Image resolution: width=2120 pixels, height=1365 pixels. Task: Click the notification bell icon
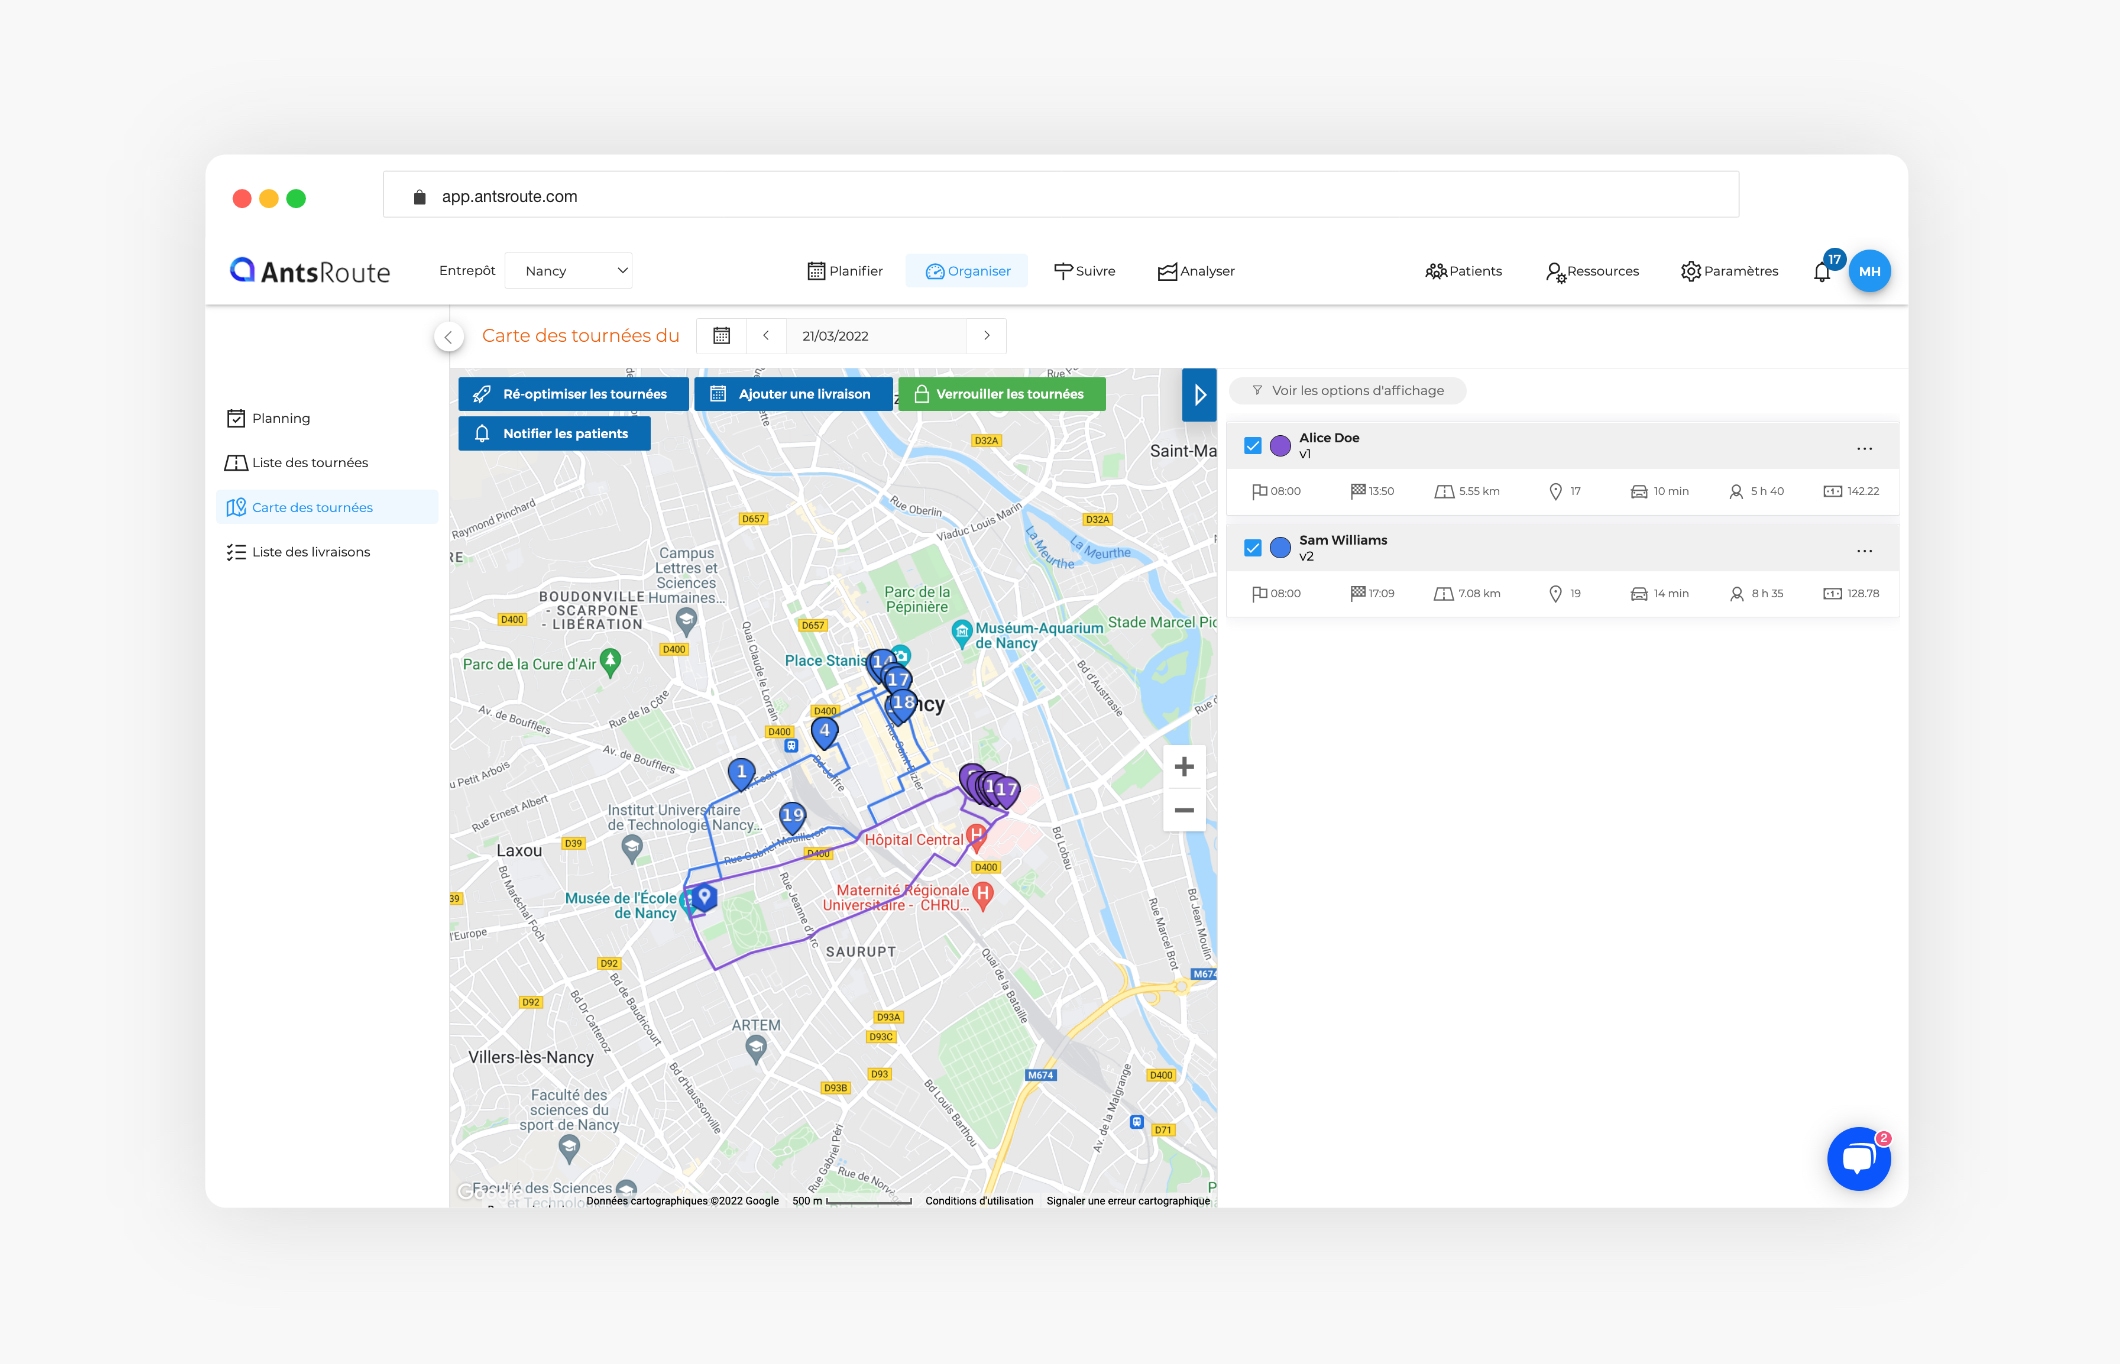(x=1822, y=272)
